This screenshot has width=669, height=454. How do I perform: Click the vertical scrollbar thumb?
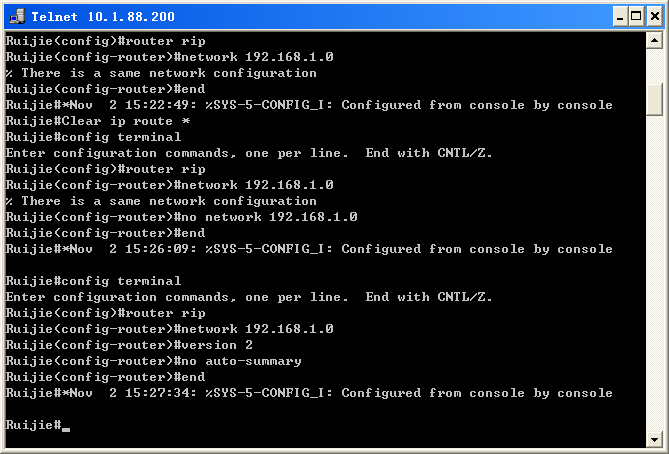[654, 99]
